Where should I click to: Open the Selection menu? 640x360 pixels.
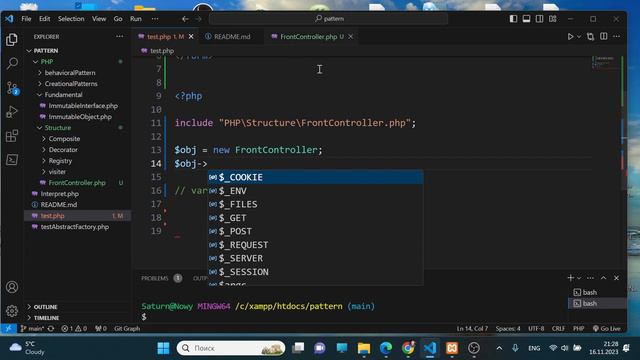click(x=71, y=19)
